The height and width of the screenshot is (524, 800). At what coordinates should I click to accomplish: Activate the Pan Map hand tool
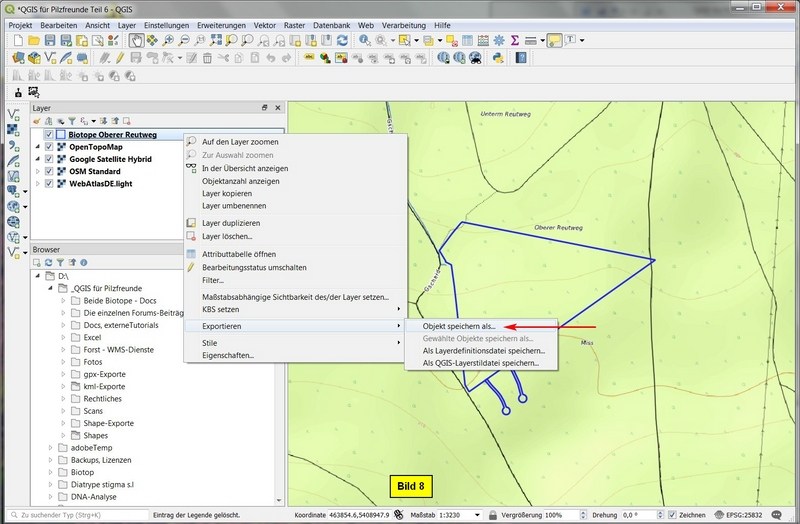click(x=136, y=40)
